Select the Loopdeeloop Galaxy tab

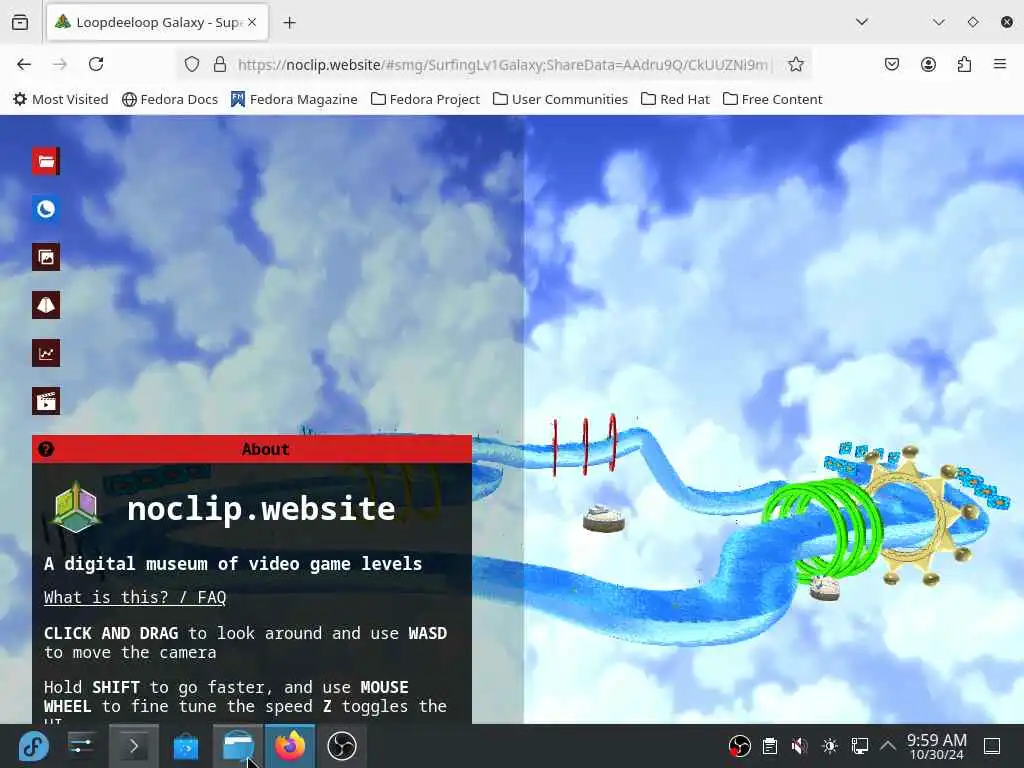click(157, 22)
